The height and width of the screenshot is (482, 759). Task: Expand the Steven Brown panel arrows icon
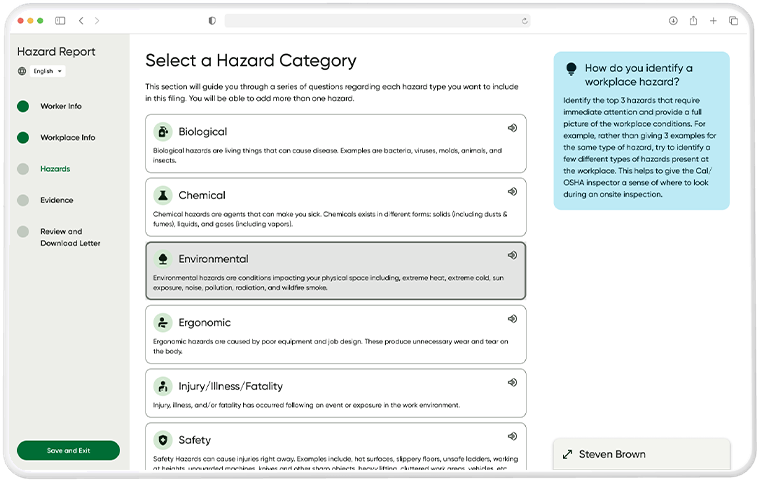click(x=567, y=454)
